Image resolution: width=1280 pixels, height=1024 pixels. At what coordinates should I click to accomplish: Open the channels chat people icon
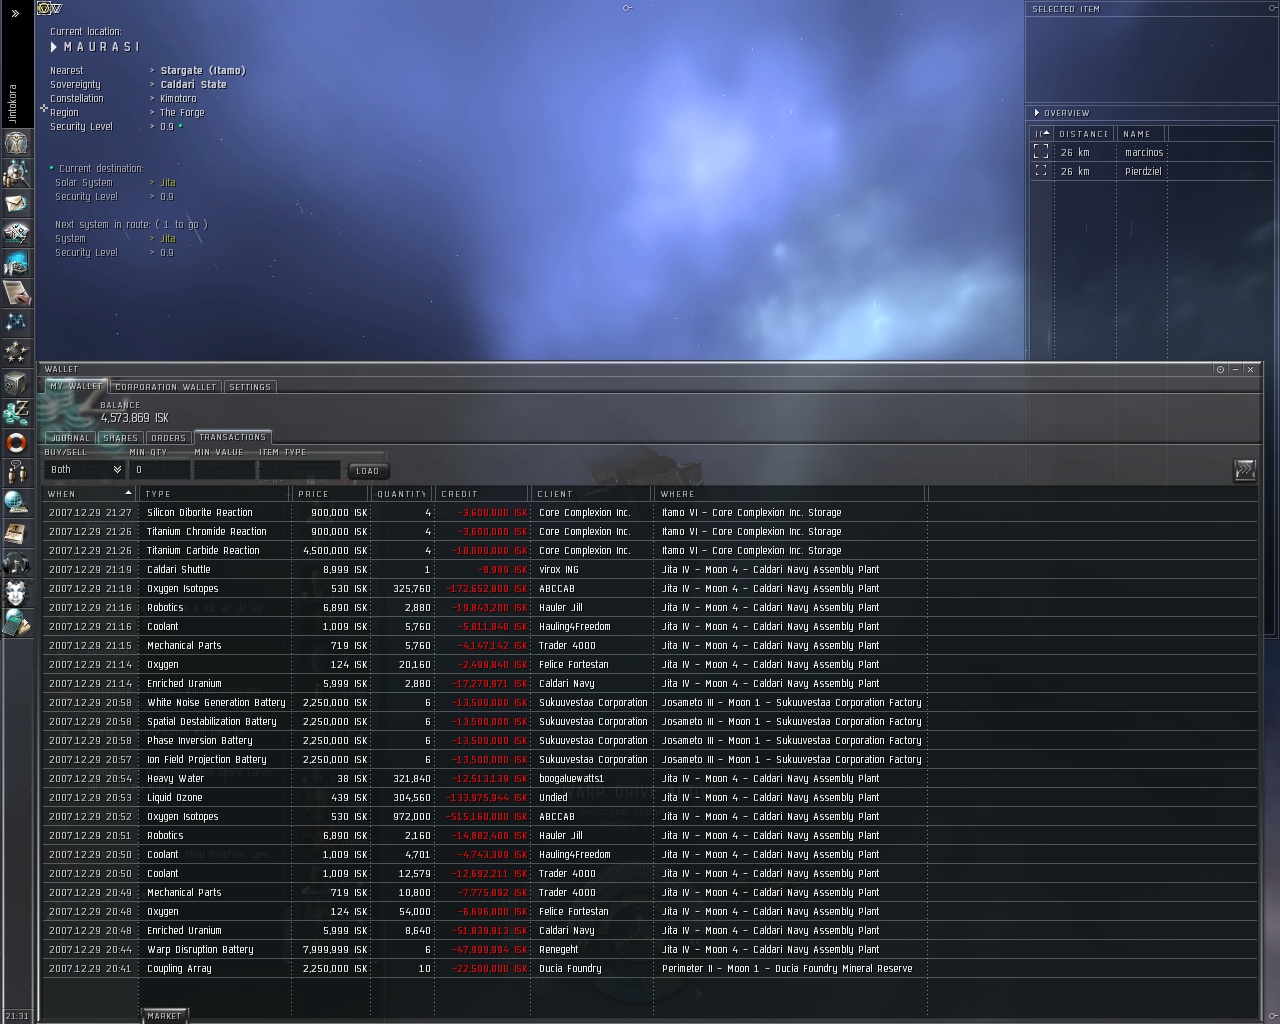click(16, 472)
